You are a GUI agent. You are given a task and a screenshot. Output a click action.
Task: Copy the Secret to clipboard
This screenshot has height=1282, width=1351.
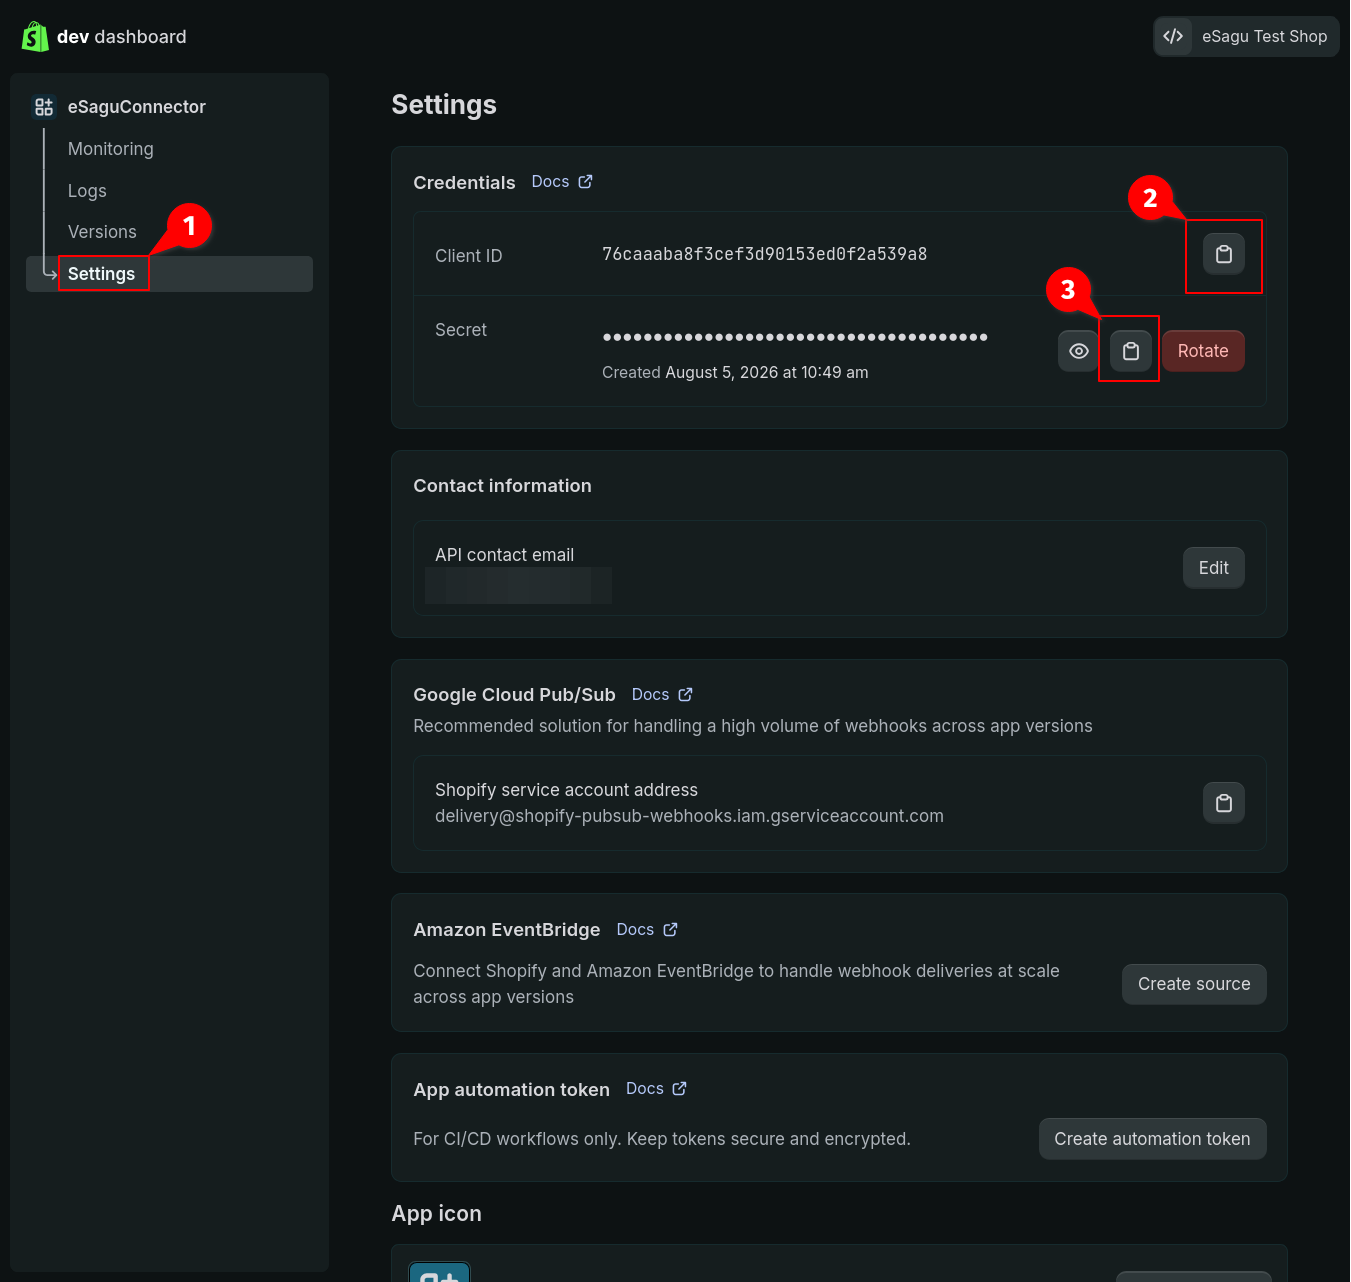pos(1131,351)
